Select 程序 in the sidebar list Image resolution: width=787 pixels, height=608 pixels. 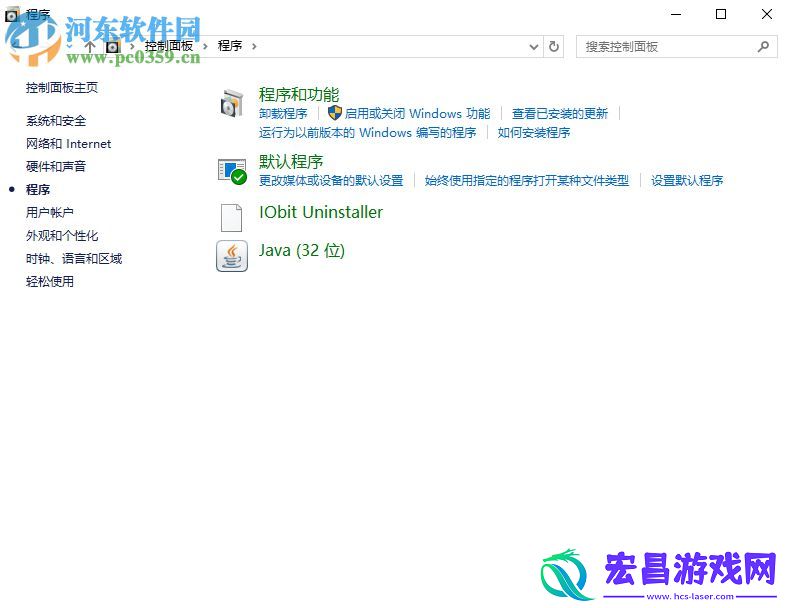(x=38, y=190)
